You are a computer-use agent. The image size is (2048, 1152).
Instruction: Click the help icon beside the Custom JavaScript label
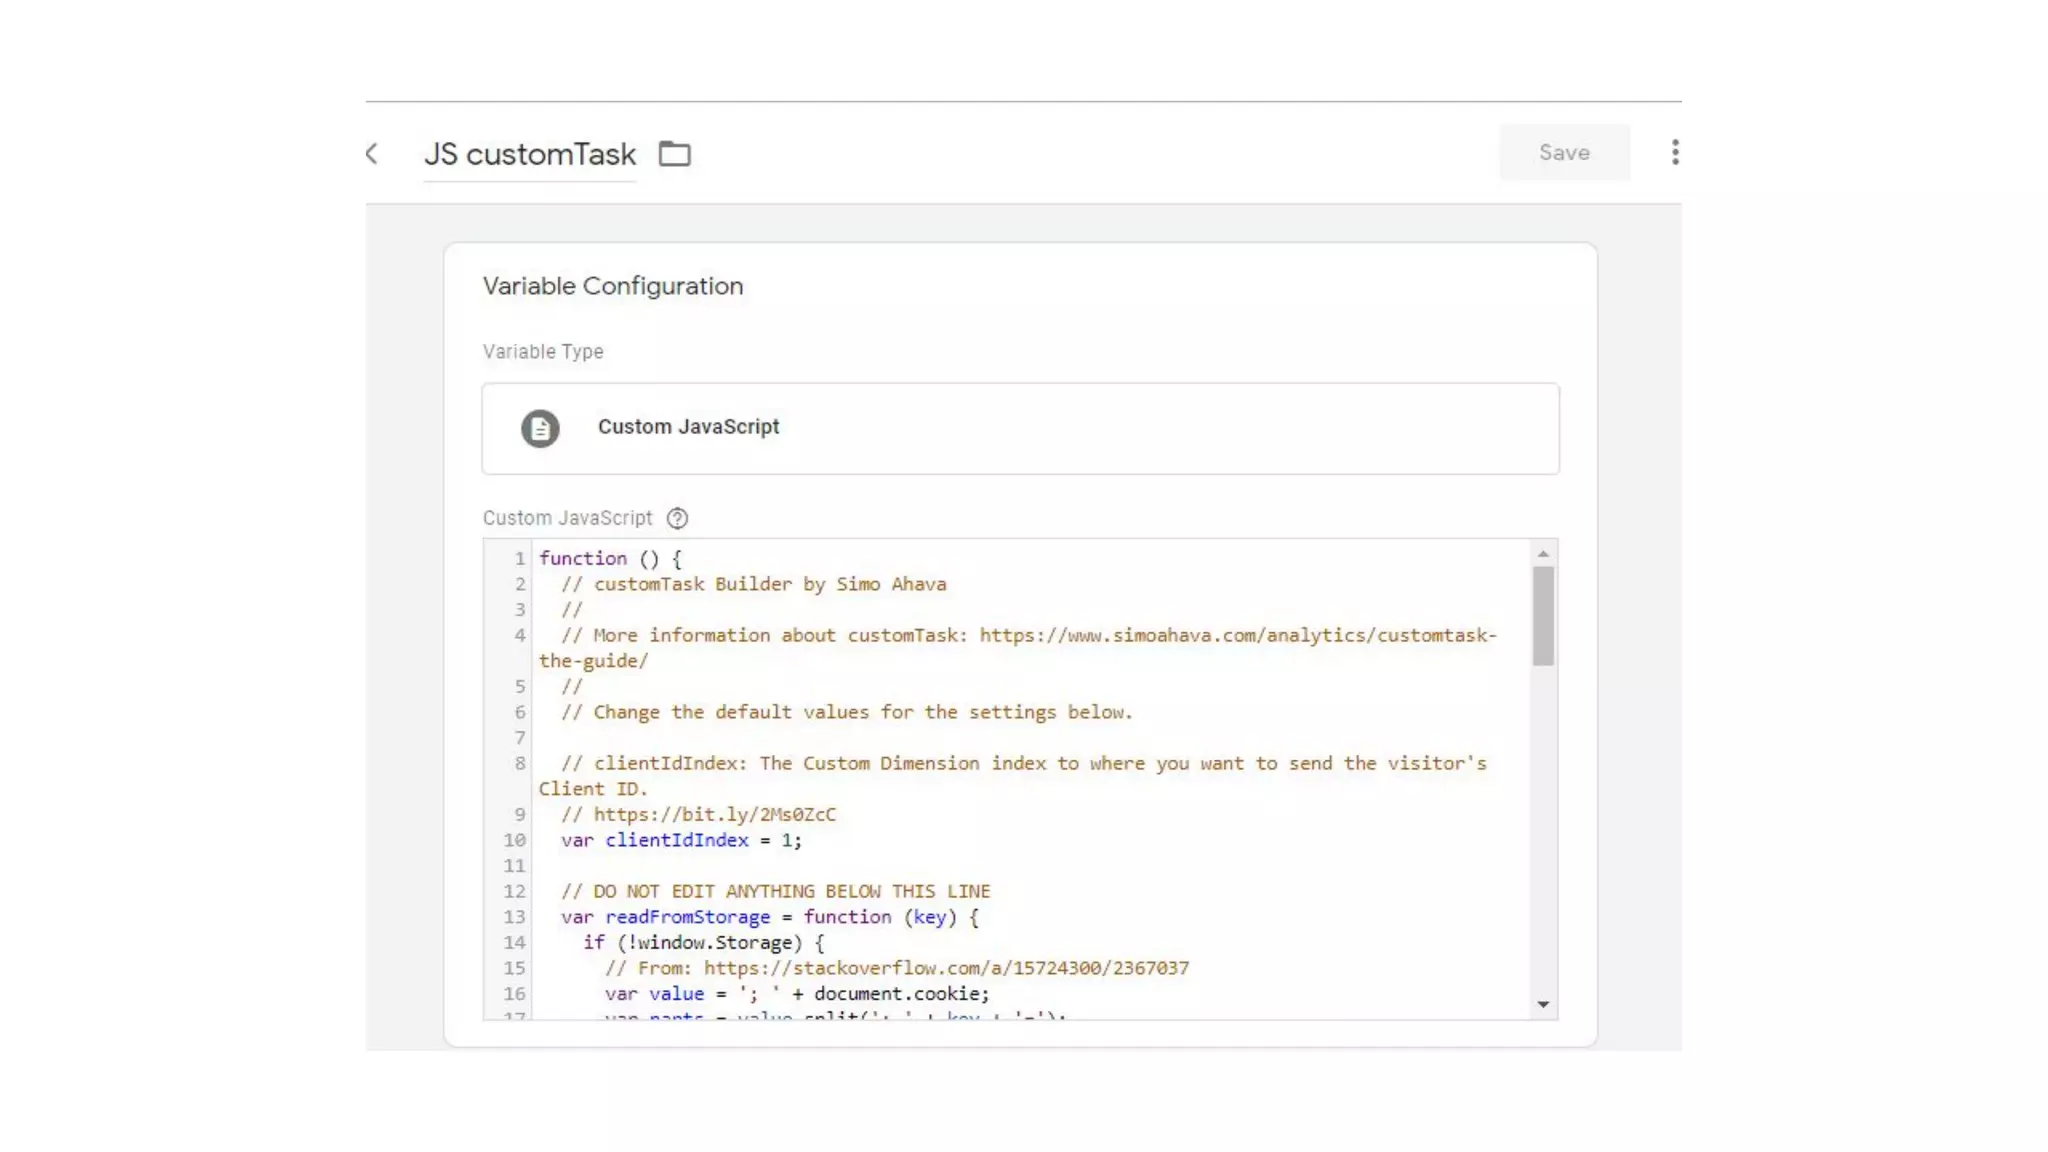pyautogui.click(x=677, y=518)
